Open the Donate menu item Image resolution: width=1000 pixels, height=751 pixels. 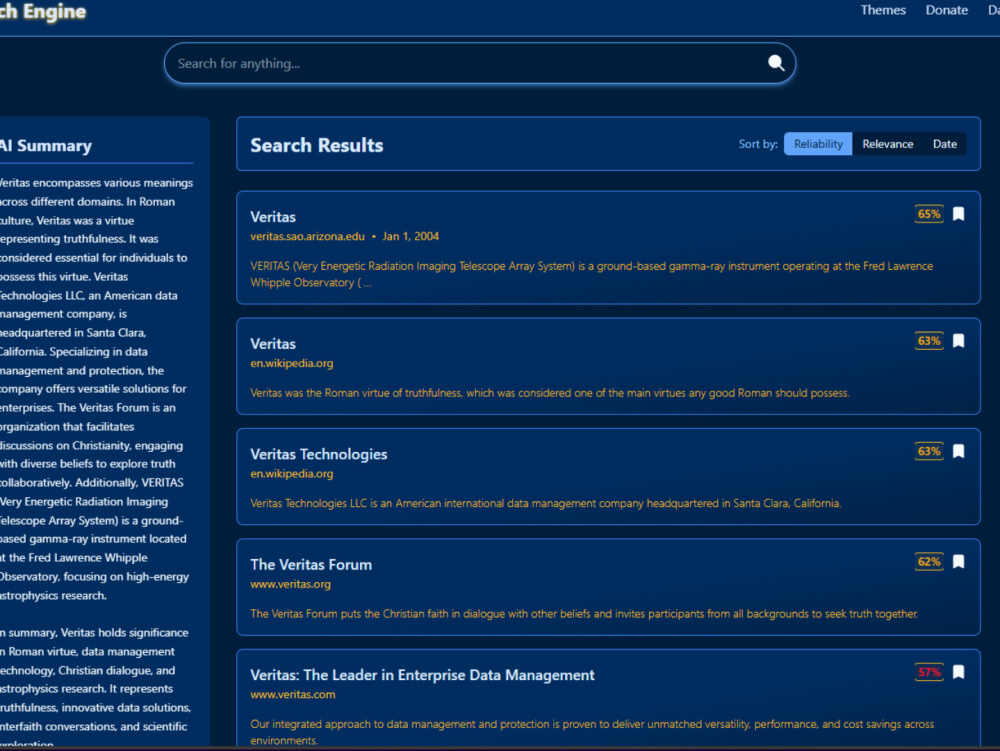(x=946, y=10)
